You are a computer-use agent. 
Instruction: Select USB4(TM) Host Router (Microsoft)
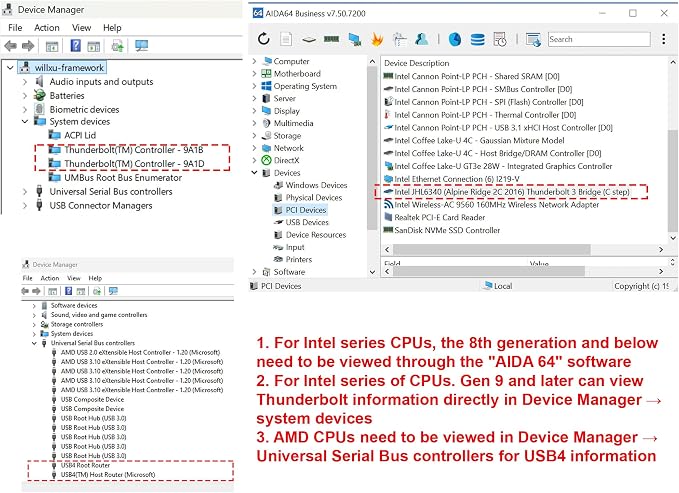tap(108, 474)
